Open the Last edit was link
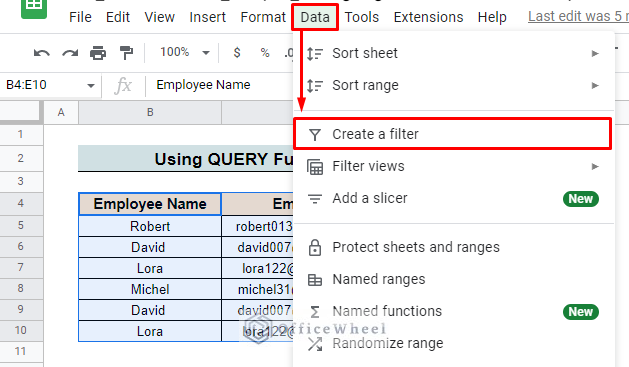The height and width of the screenshot is (367, 629). [578, 16]
